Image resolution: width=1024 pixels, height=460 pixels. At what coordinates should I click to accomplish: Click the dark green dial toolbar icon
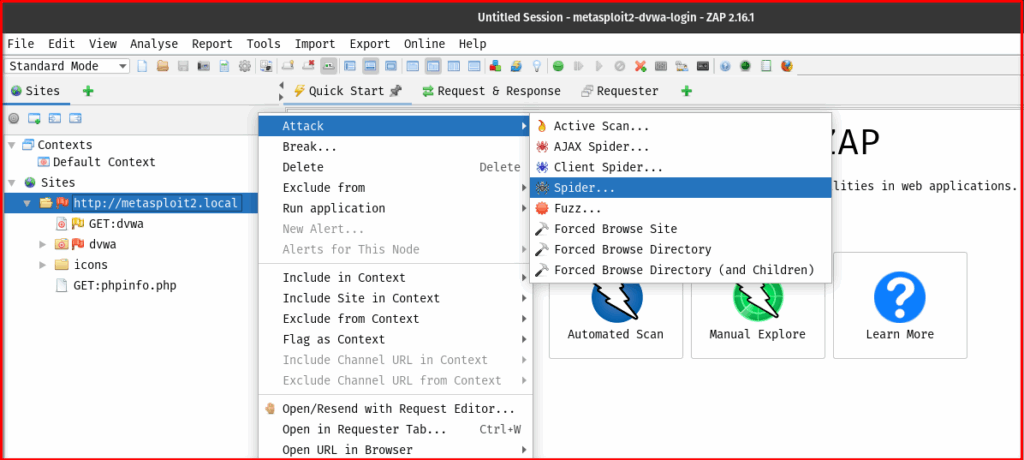(745, 66)
